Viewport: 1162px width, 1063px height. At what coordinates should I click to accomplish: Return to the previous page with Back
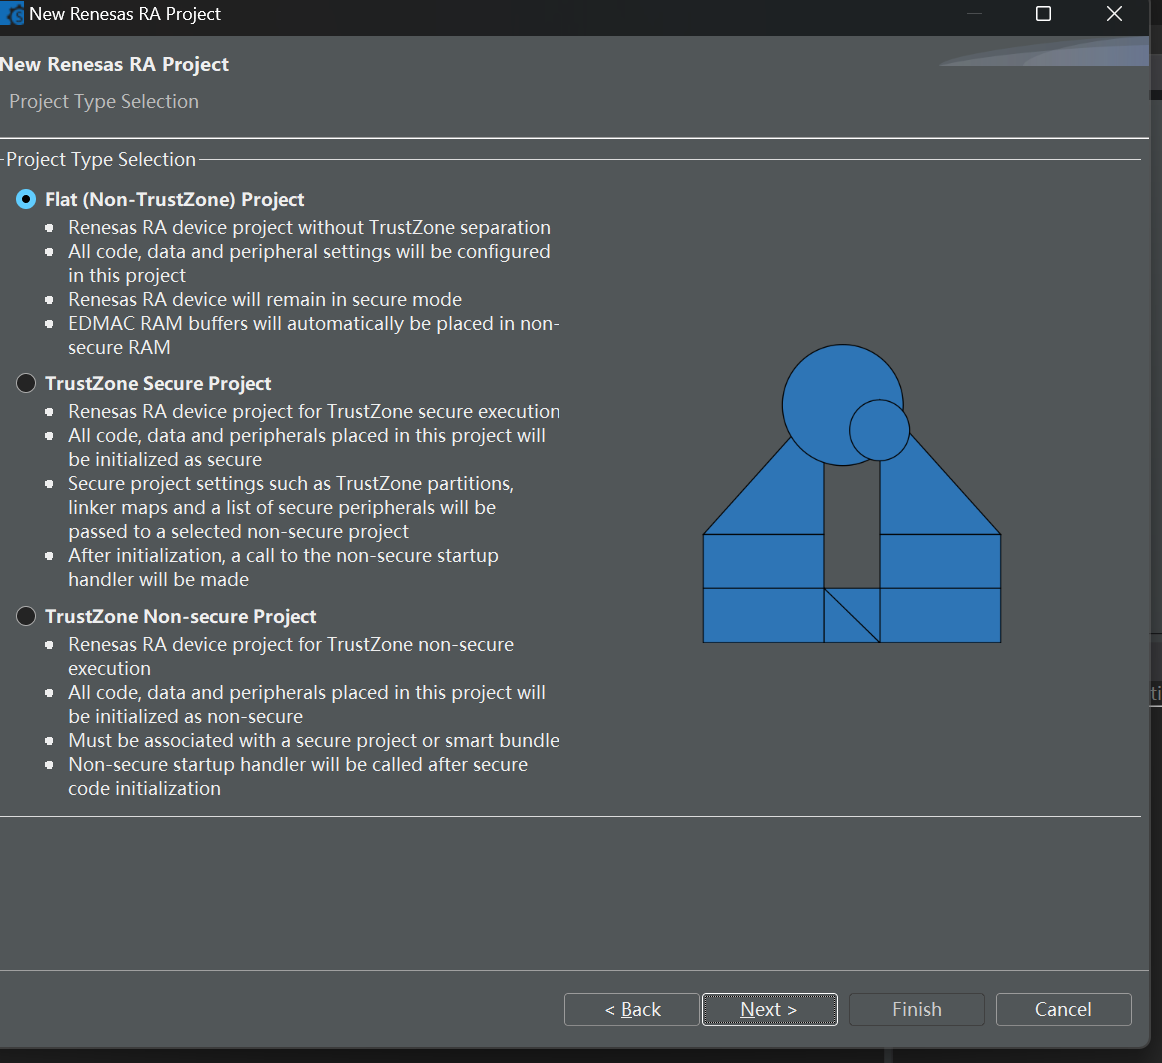(631, 1010)
